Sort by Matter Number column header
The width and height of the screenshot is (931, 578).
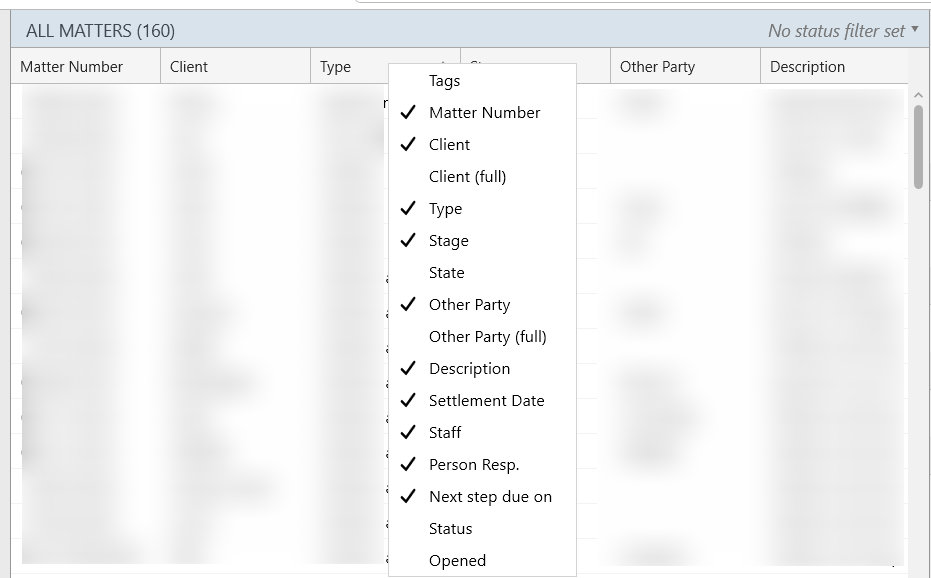[x=72, y=67]
